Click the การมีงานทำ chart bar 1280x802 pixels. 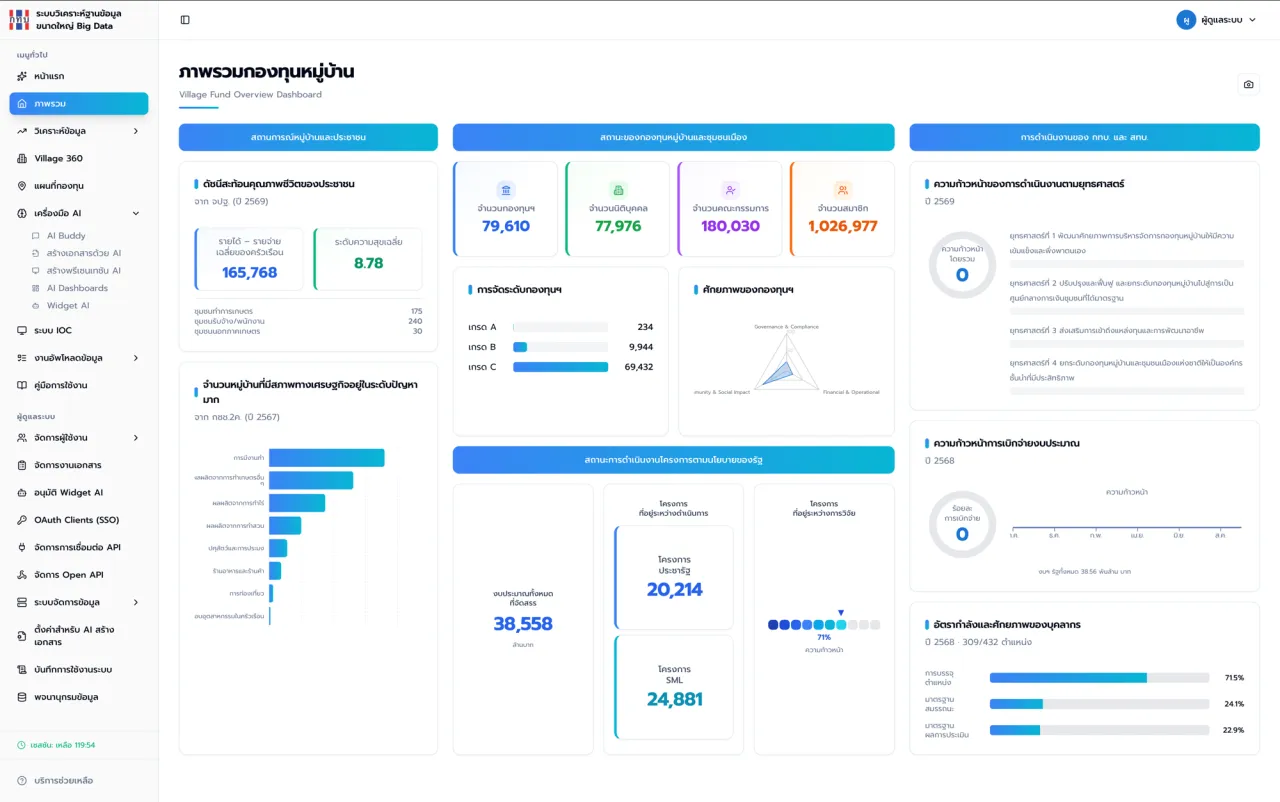(x=327, y=457)
